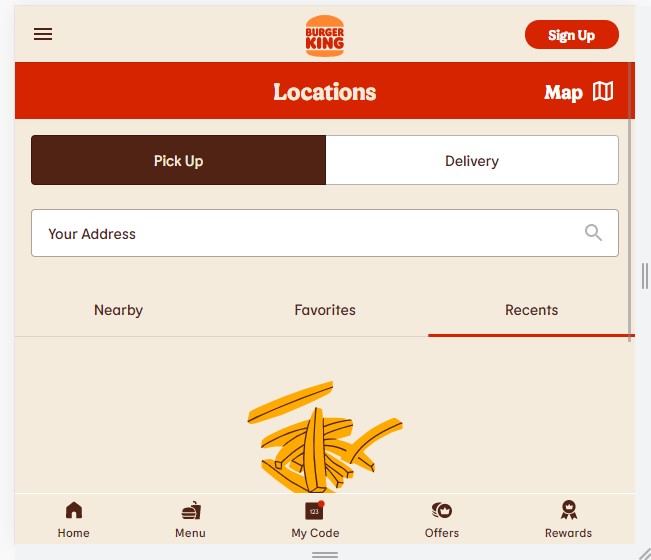Click the search magnifier icon
The image size is (651, 560).
point(593,232)
